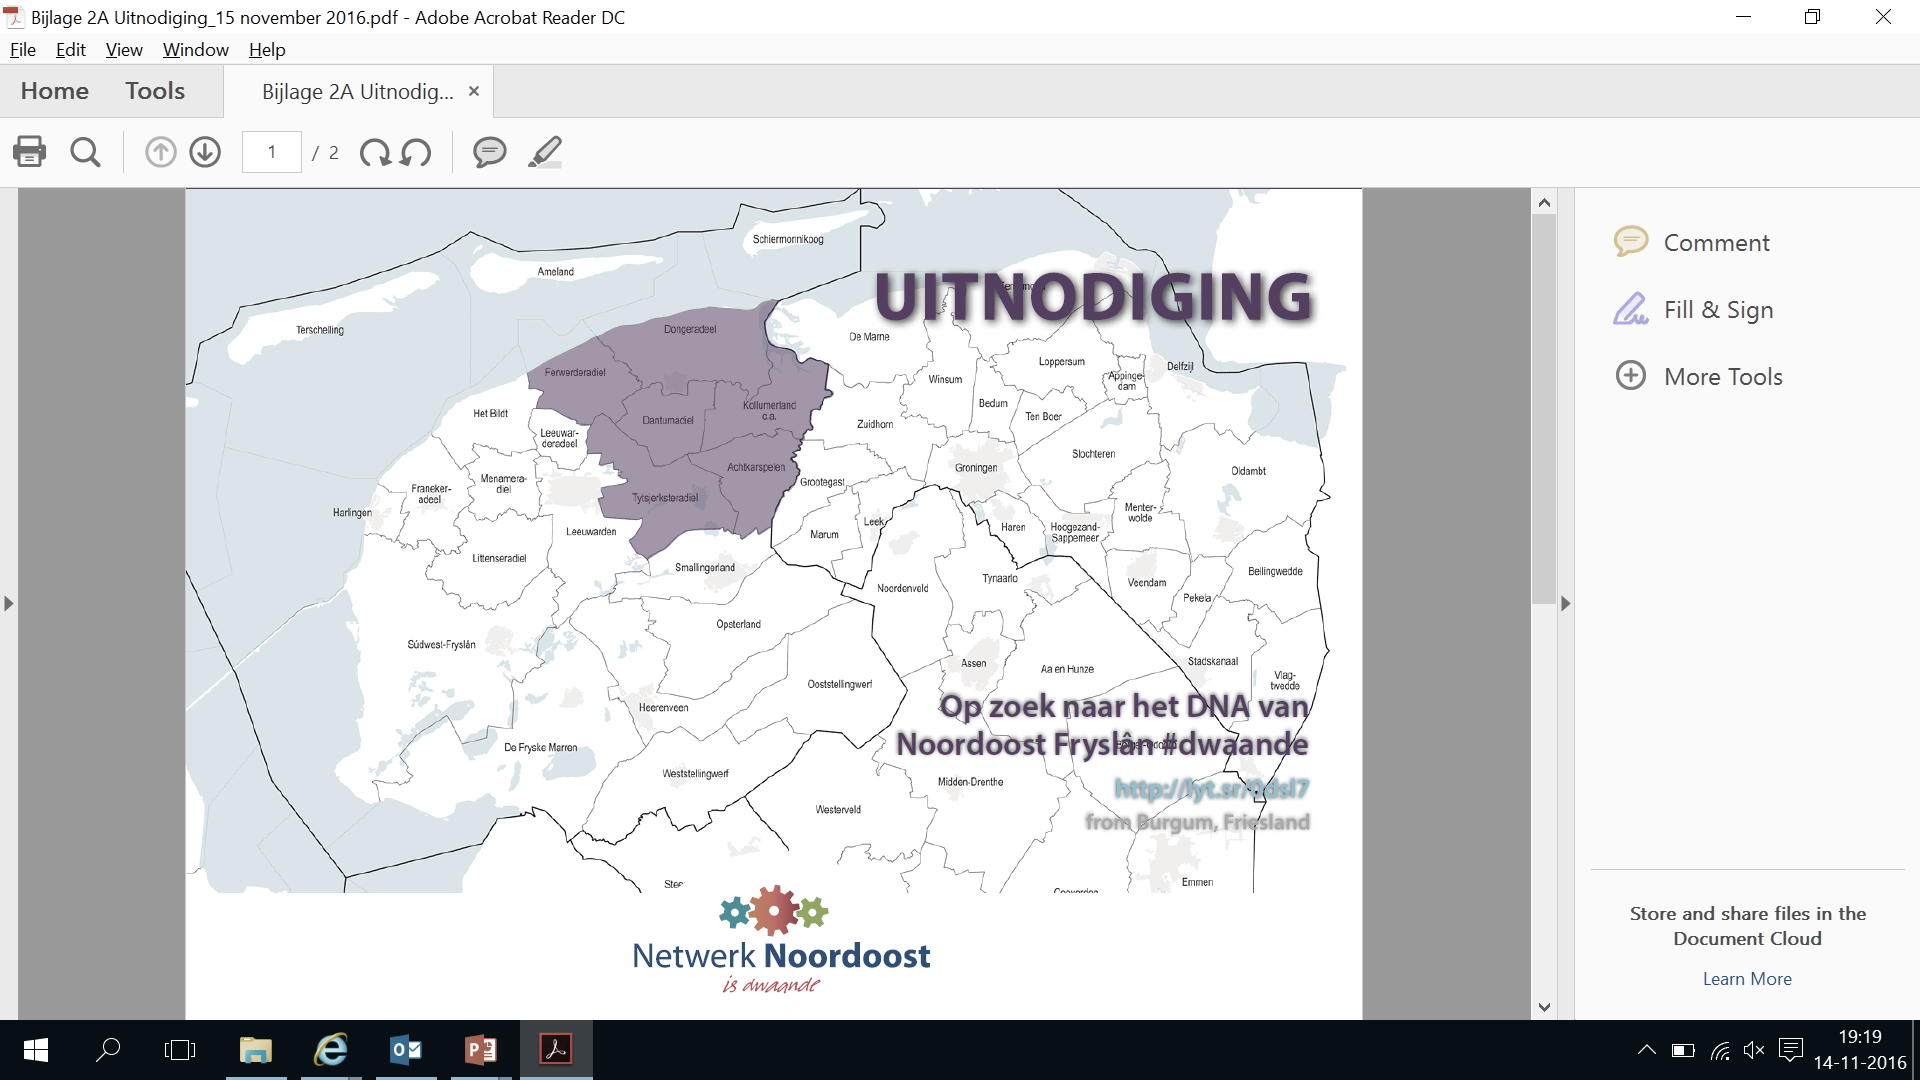
Task: Open PowerPoint from the taskbar
Action: (x=481, y=1050)
